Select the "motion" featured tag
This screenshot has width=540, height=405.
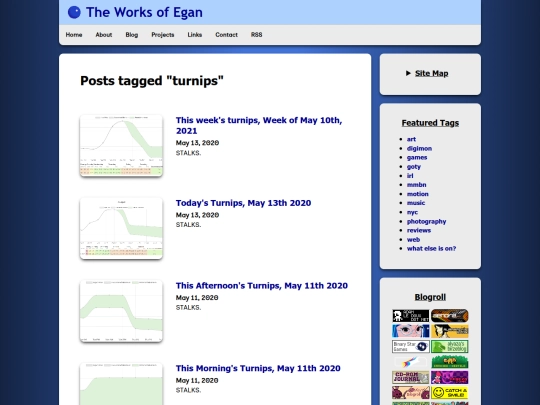[x=417, y=194]
